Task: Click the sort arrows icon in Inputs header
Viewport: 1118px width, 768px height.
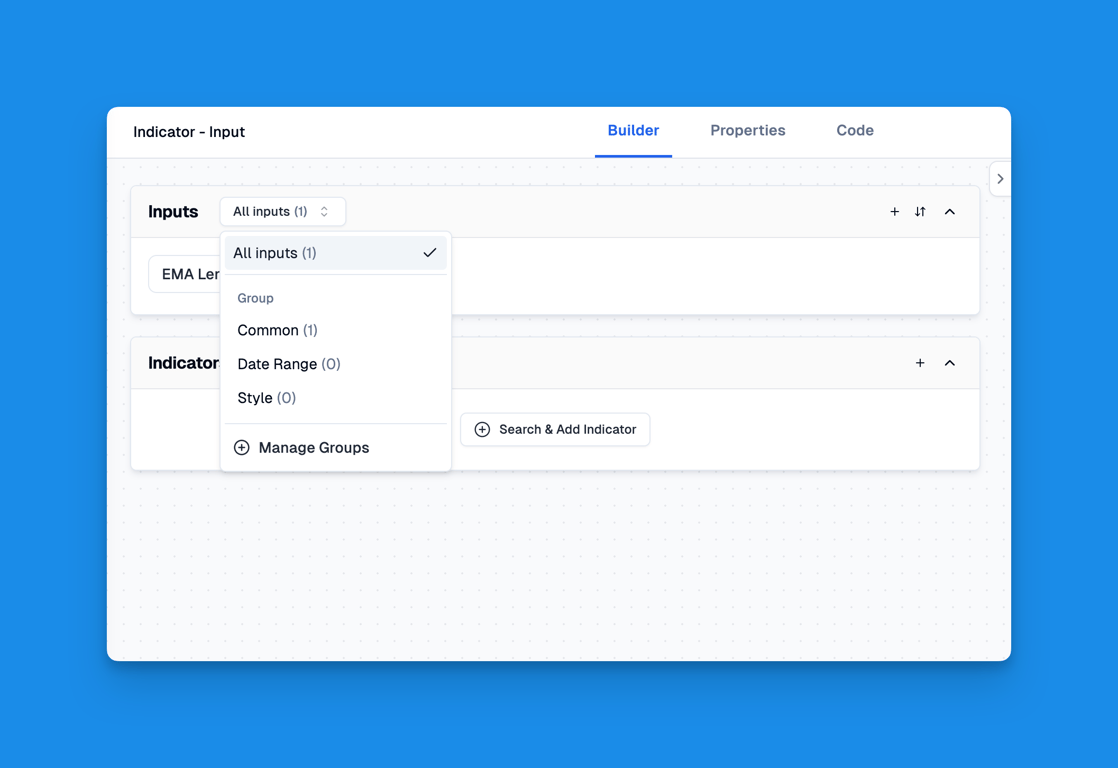Action: click(920, 212)
